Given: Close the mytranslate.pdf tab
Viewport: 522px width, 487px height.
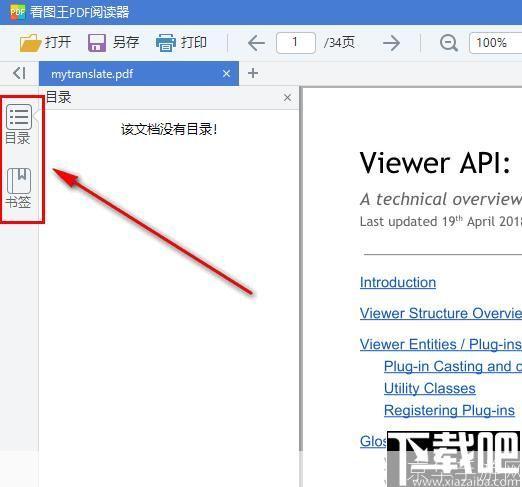Looking at the screenshot, I should click(226, 73).
